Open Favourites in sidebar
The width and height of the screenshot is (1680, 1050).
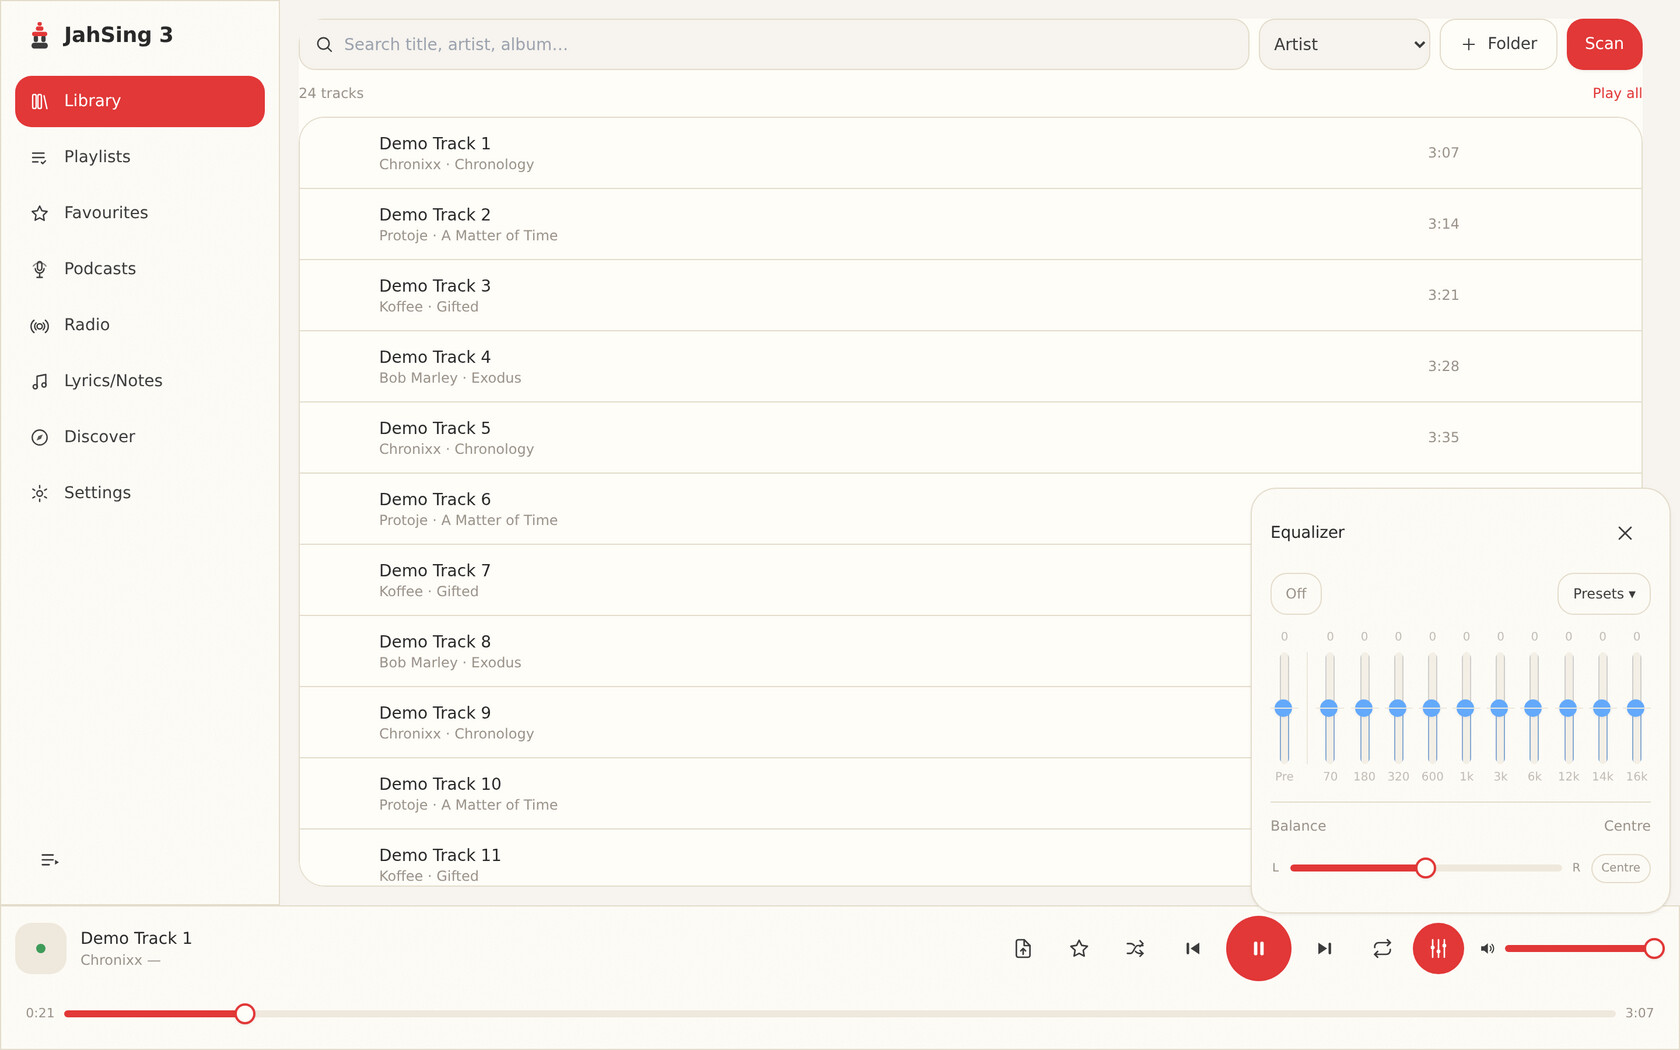(140, 213)
